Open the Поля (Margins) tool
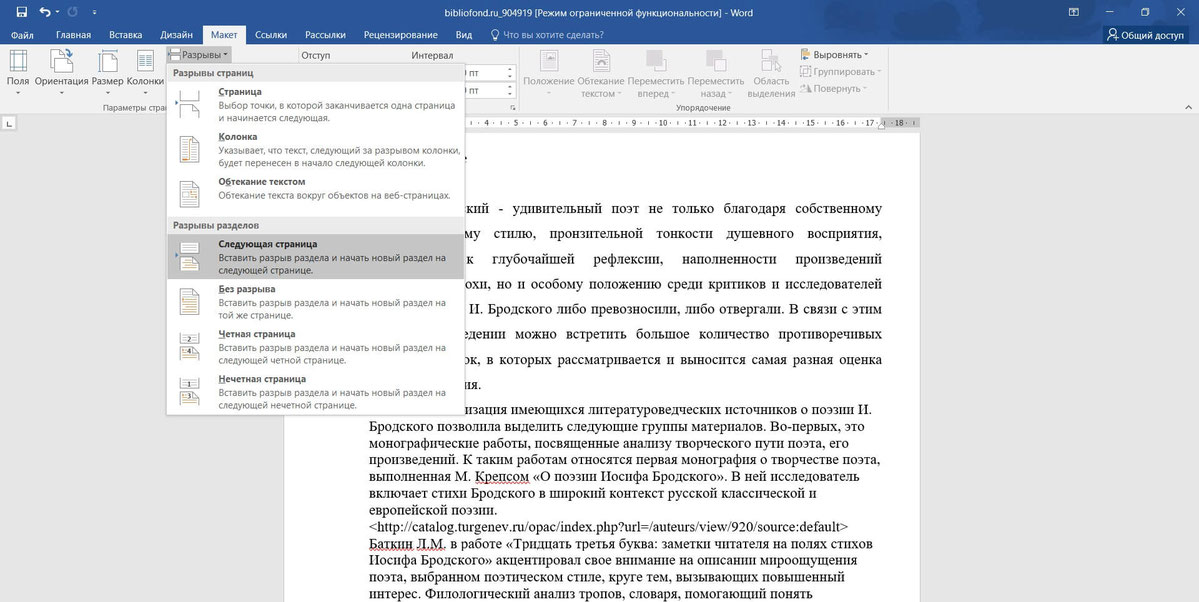The image size is (1199, 602). 17,80
